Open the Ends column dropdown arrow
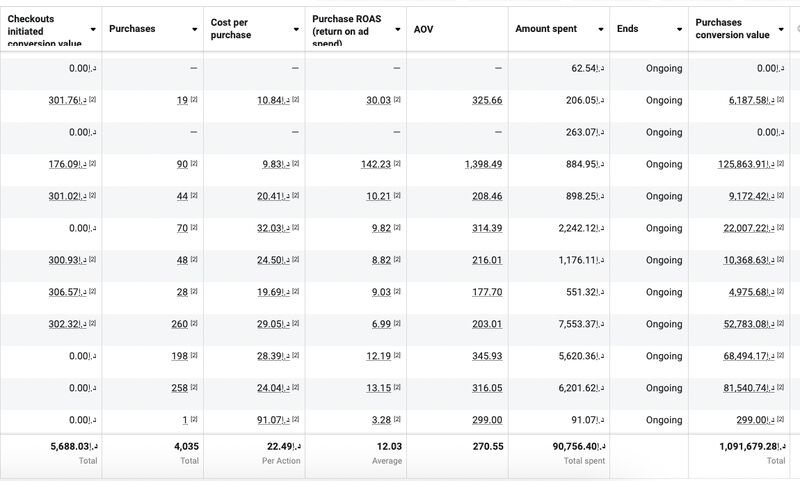 pos(680,29)
